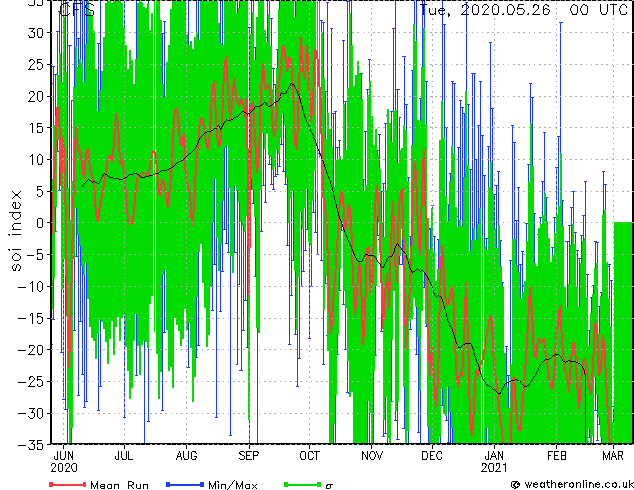Click the 'Min/Max' legend label

232,485
